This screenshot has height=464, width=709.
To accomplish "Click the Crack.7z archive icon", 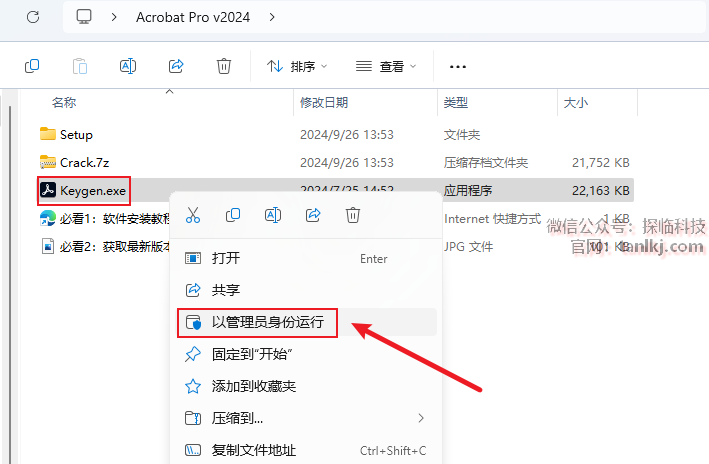I will (x=47, y=162).
